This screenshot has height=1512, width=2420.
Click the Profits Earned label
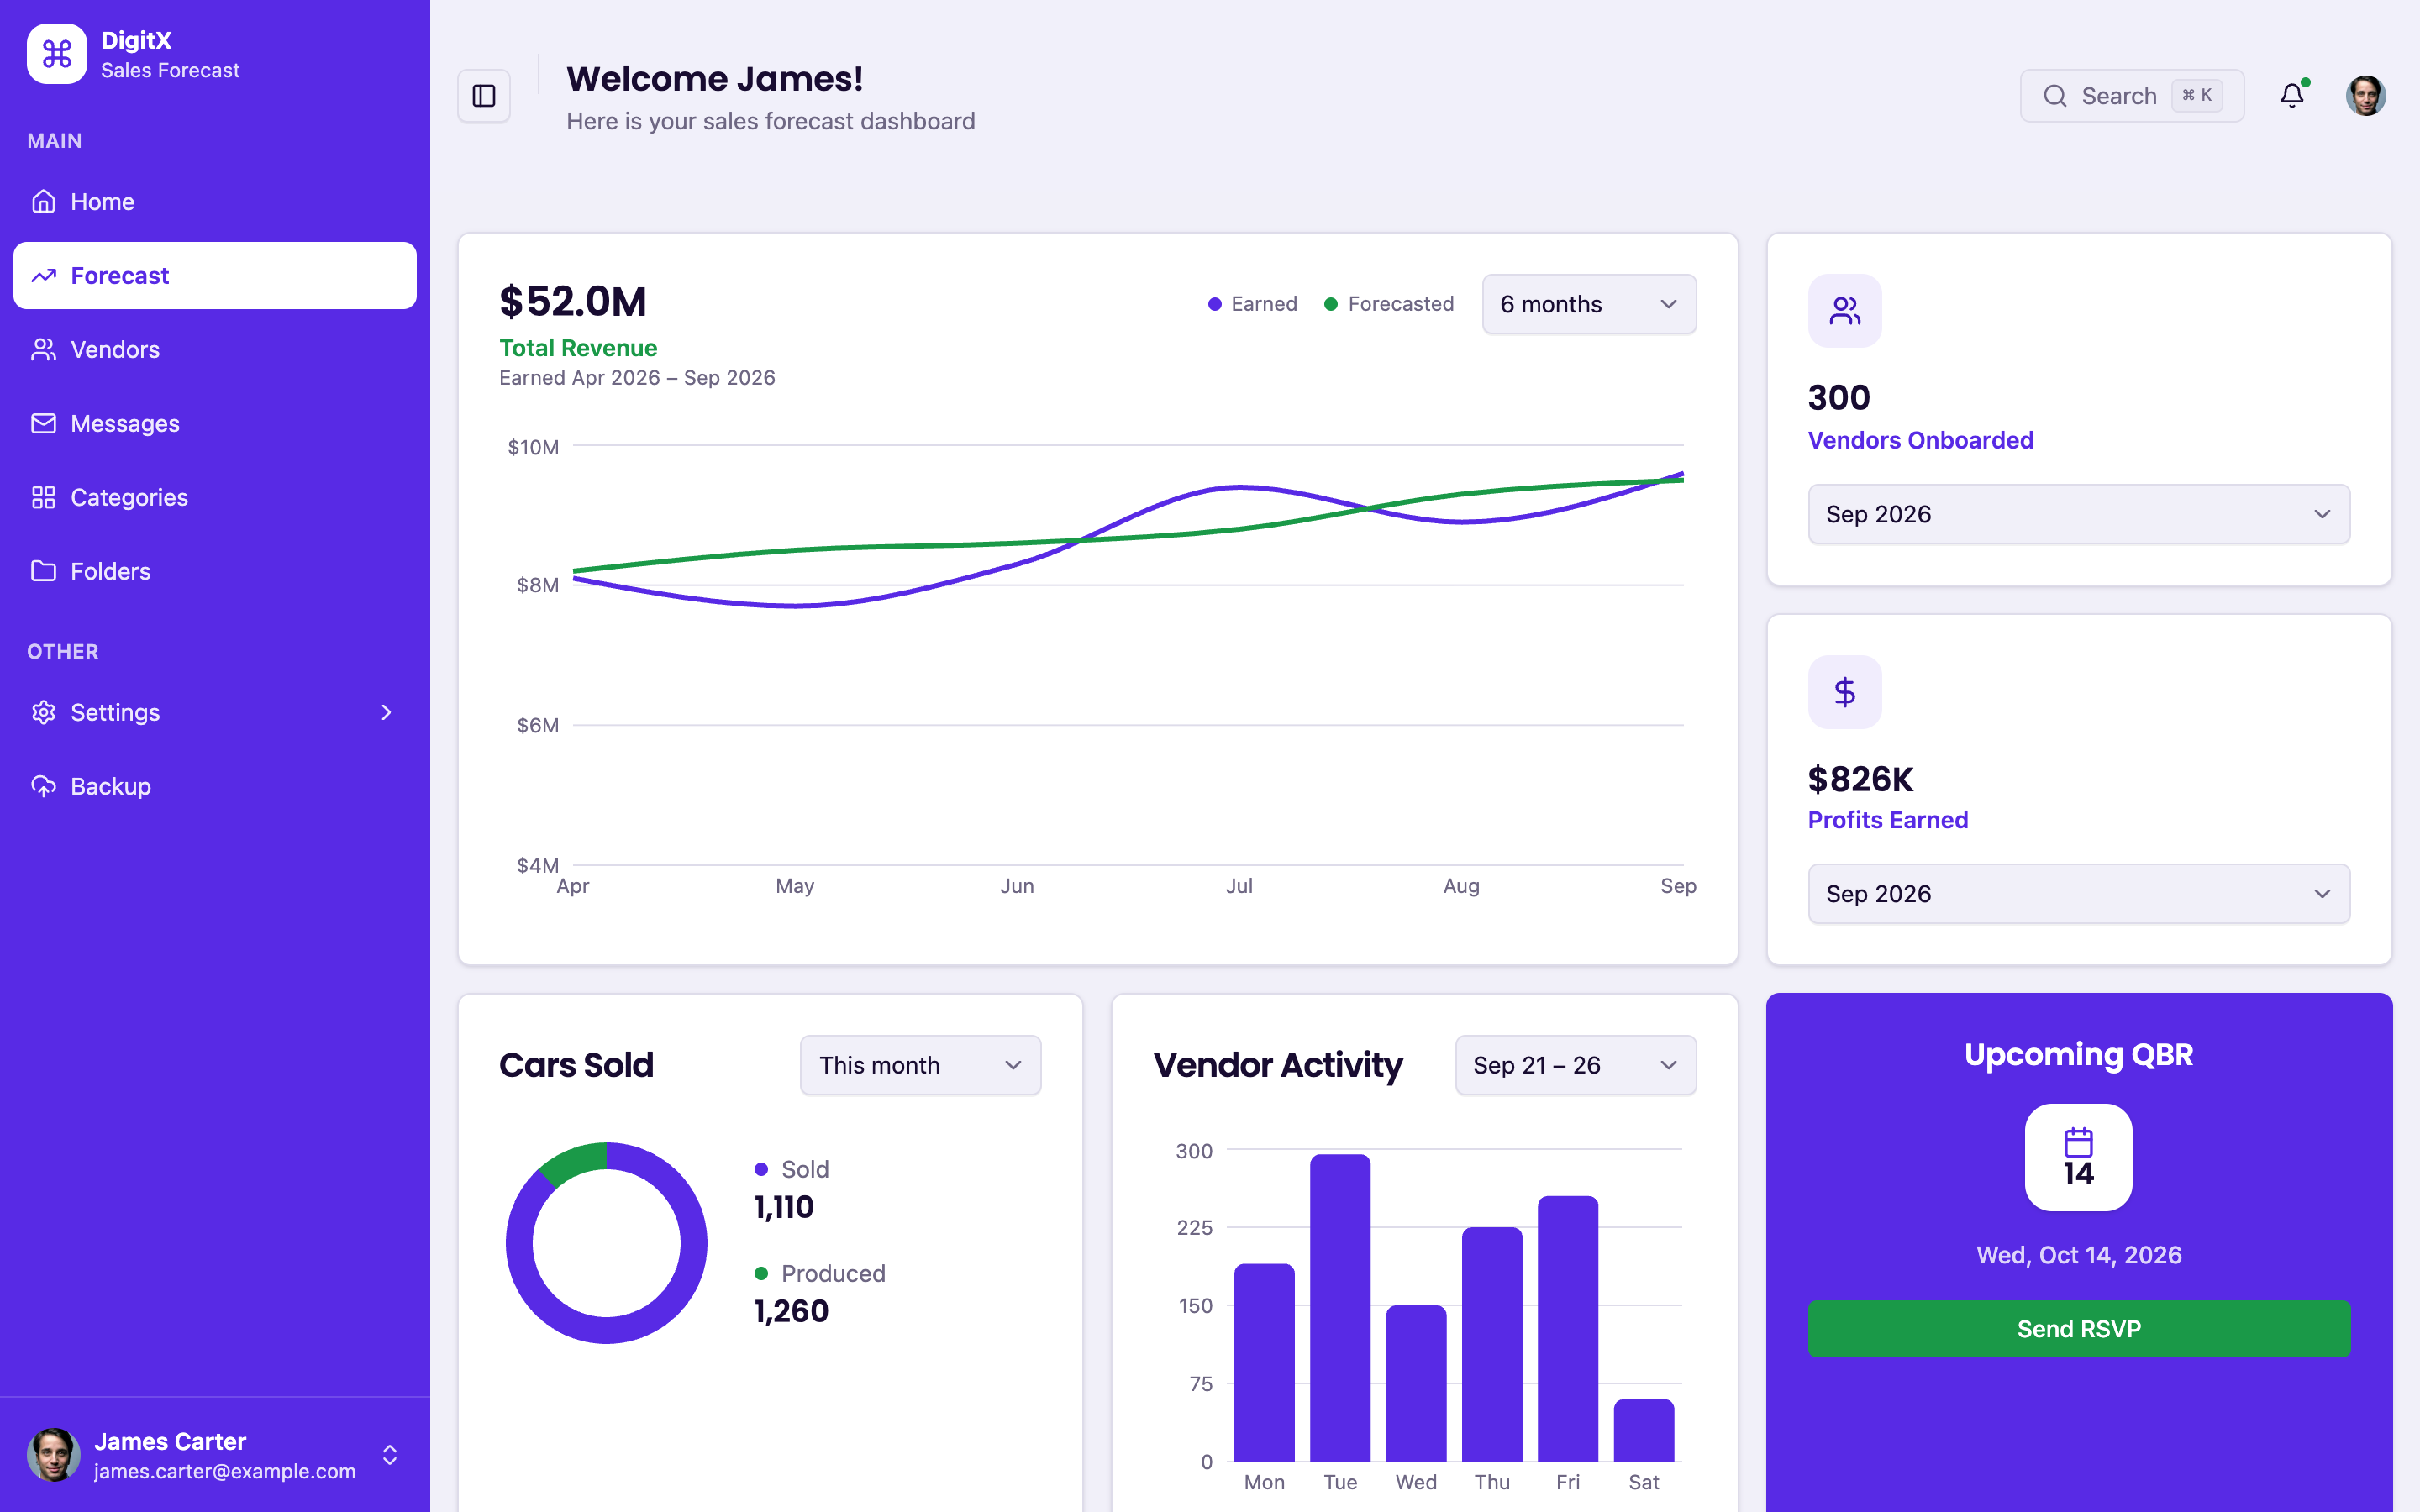click(x=1888, y=820)
